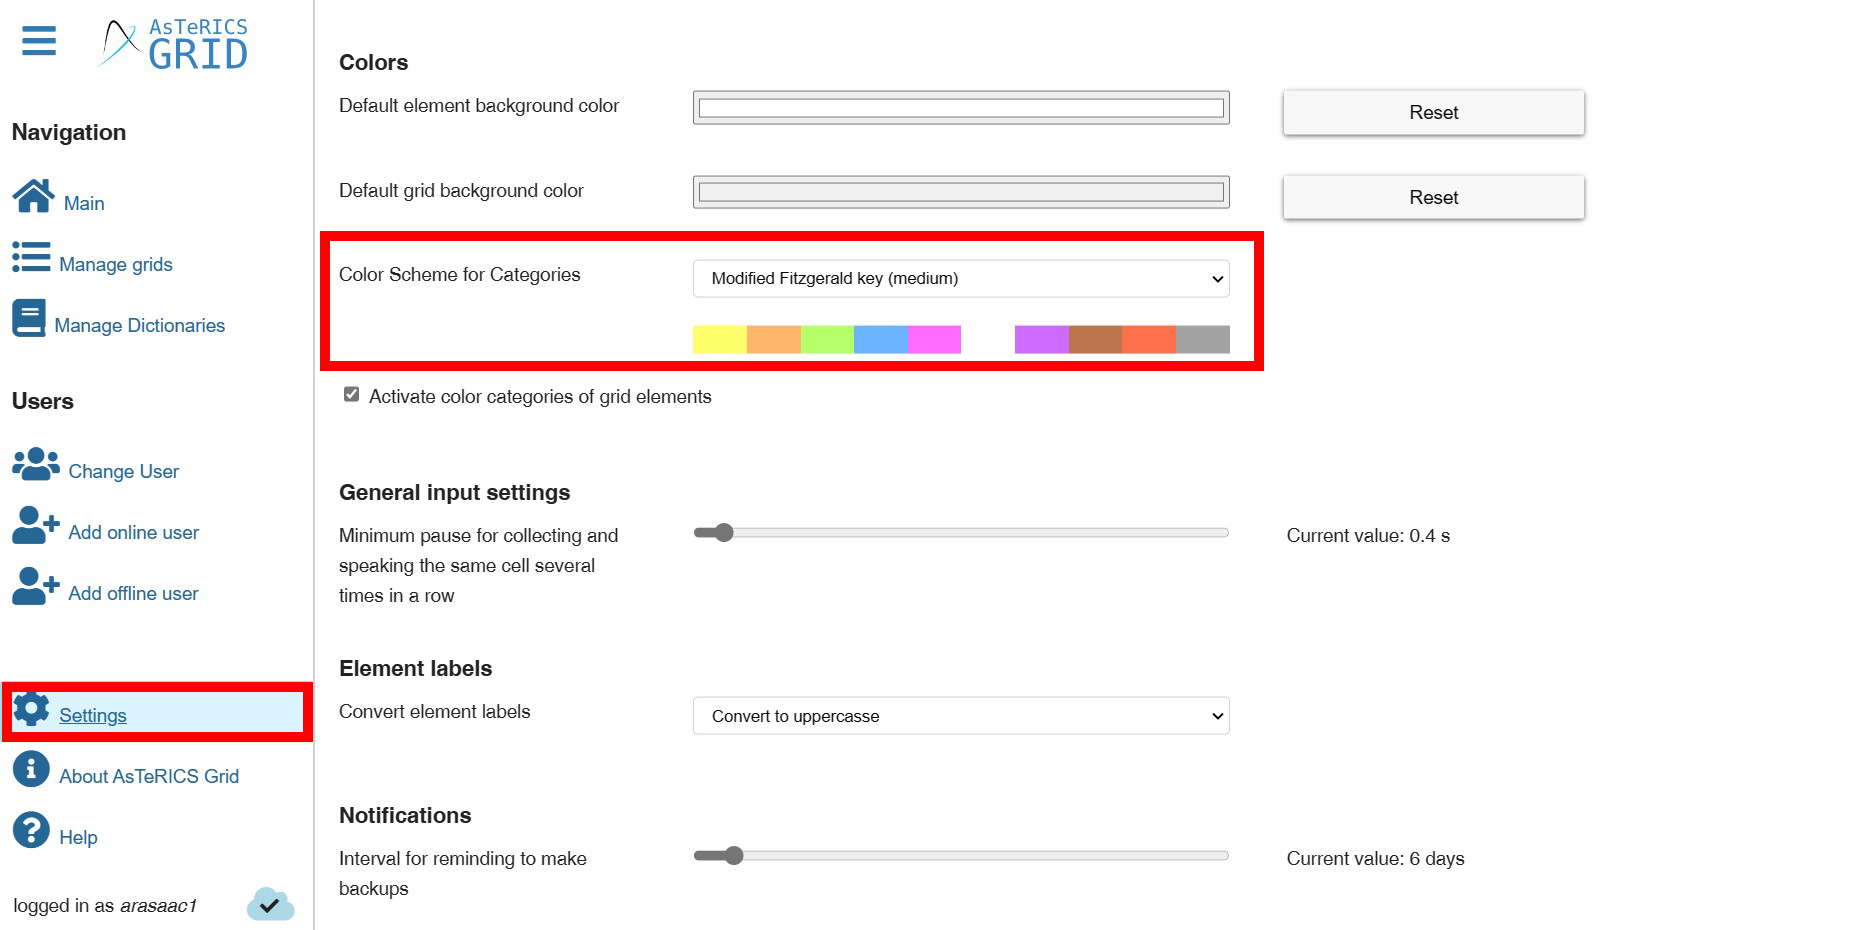Click the Settings gear icon

point(31,708)
